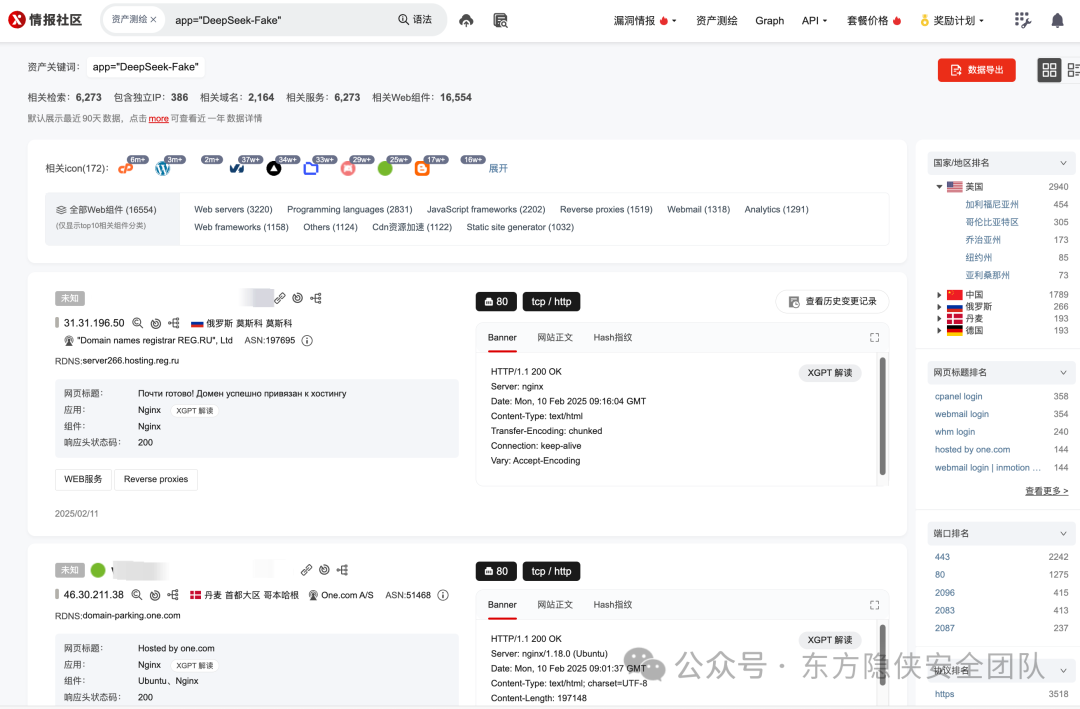Remove the 资产测绘 search tag
The width and height of the screenshot is (1080, 709).
coord(154,20)
